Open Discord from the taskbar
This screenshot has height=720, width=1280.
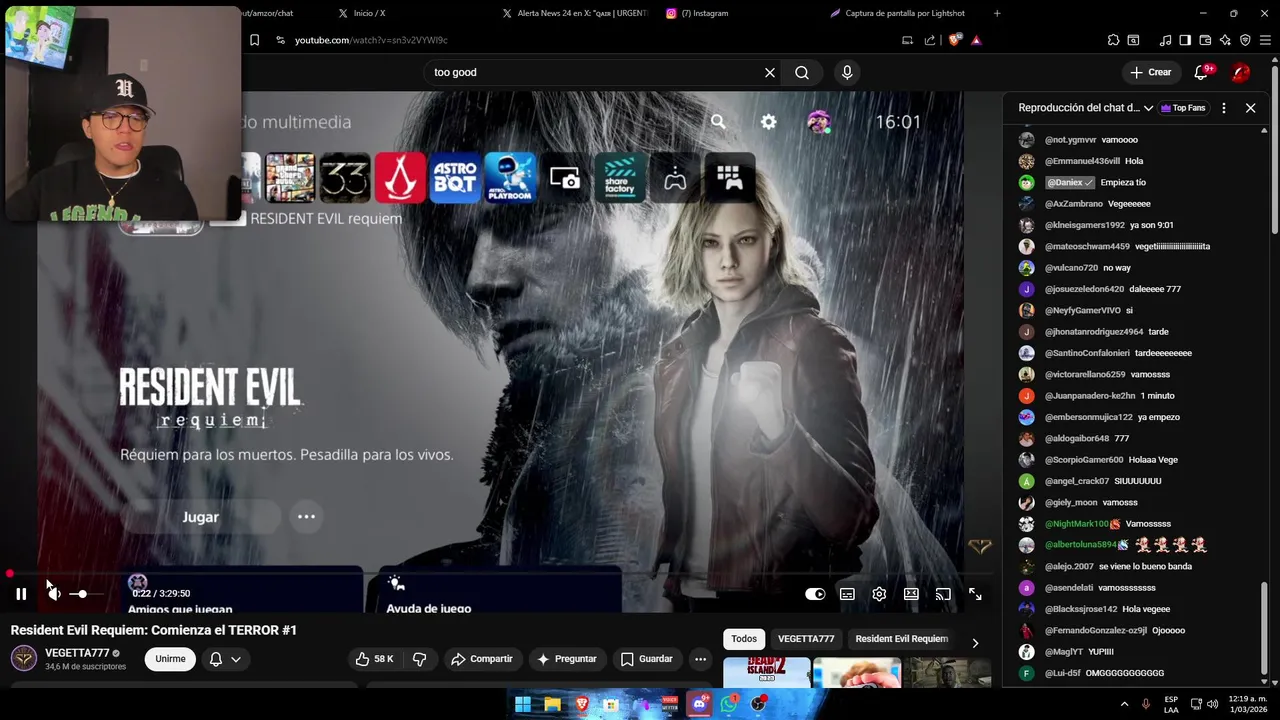click(700, 704)
